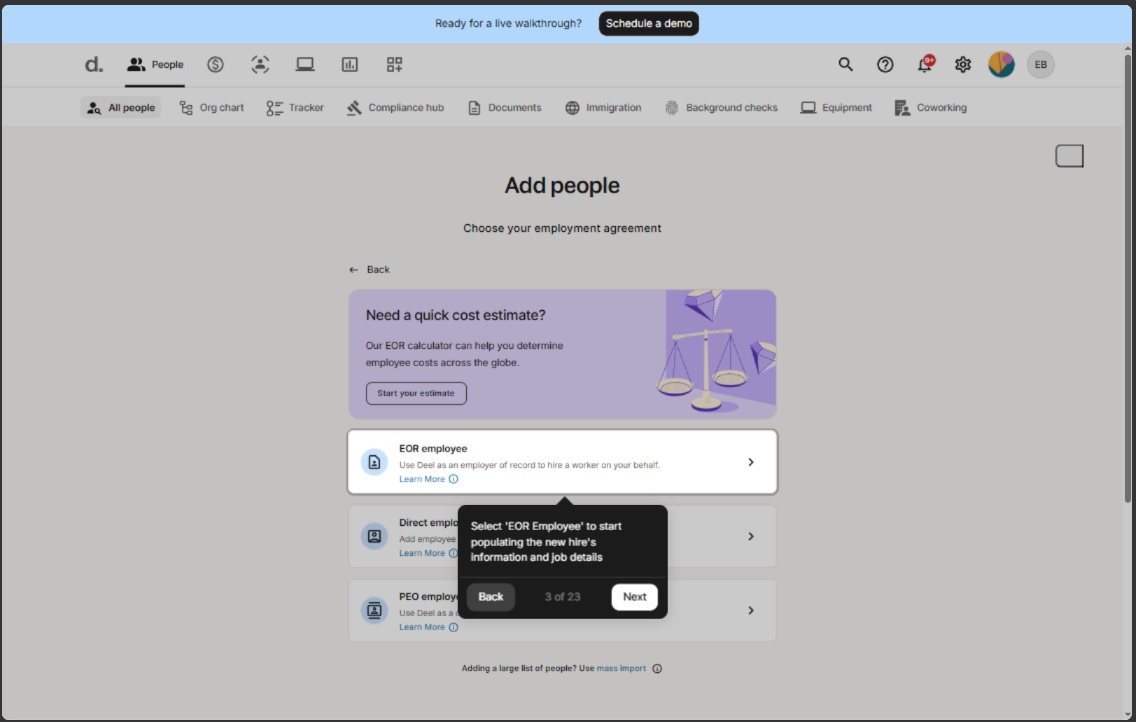Open the settings gear icon
Screen dimensions: 1136x722
[x=963, y=65]
